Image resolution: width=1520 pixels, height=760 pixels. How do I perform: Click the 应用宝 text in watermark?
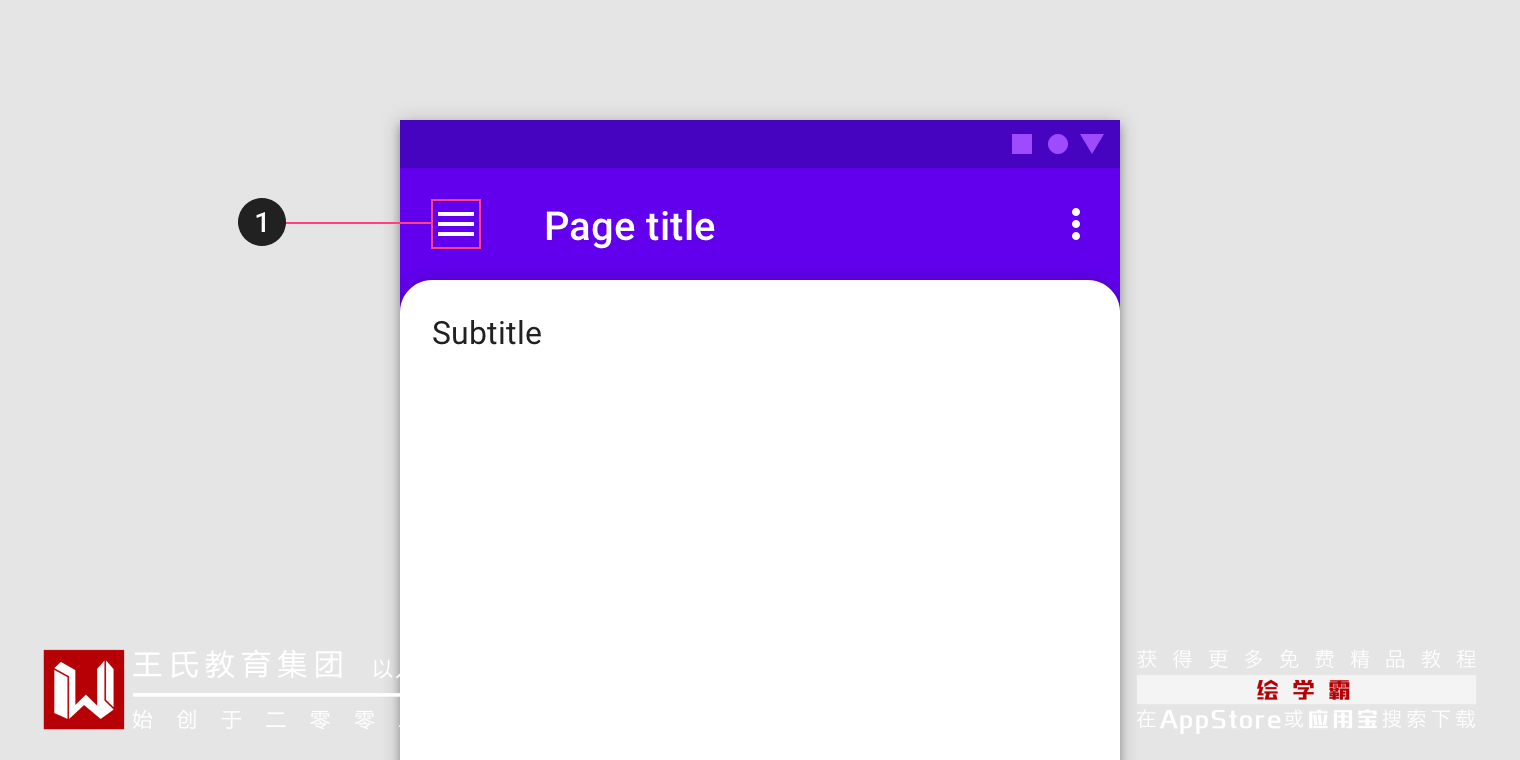click(1343, 720)
